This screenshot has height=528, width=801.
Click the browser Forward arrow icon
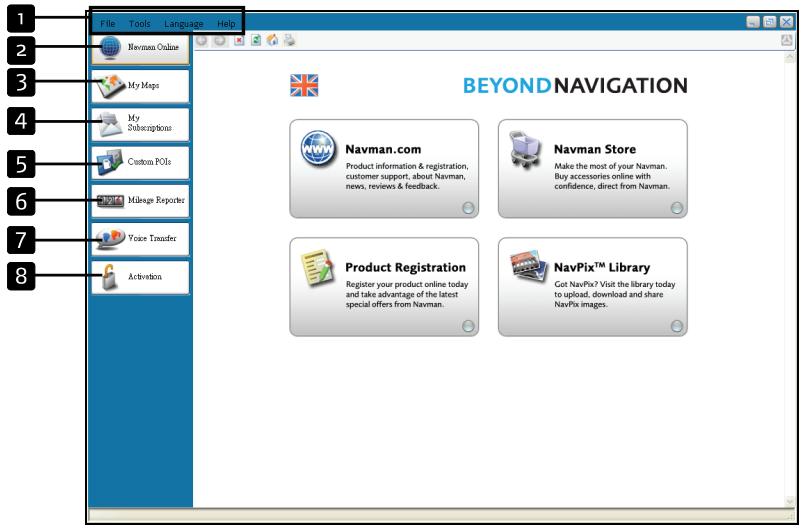coord(220,40)
